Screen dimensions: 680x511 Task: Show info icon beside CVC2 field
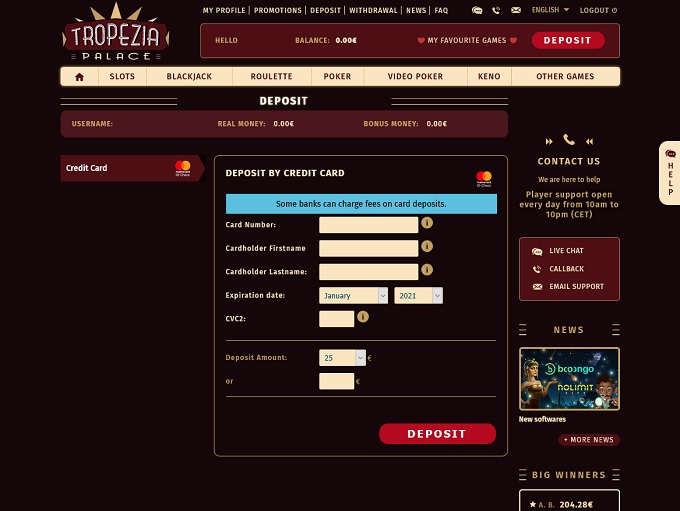[x=363, y=317]
